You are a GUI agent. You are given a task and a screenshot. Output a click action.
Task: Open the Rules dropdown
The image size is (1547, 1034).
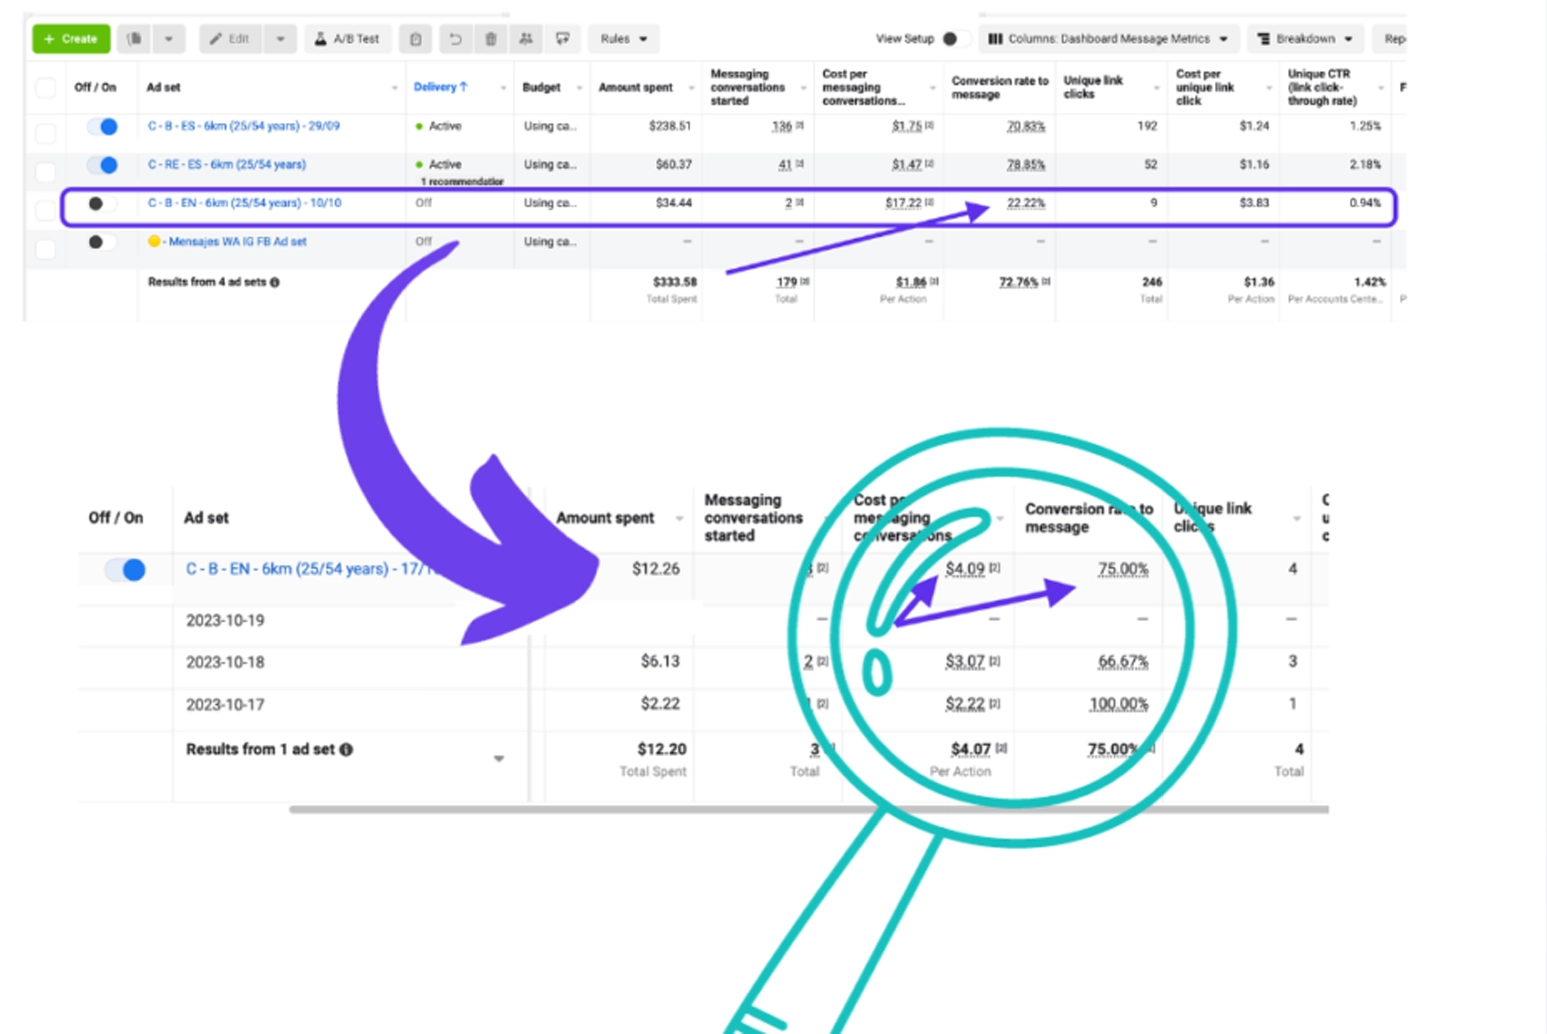(624, 39)
